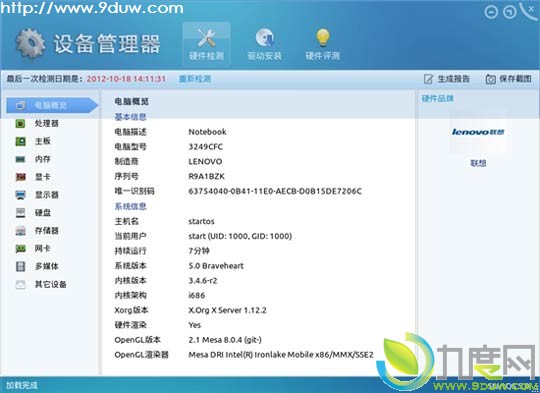540x393 pixels.
Task: Click the 生成报告 generate report button
Action: tap(447, 79)
